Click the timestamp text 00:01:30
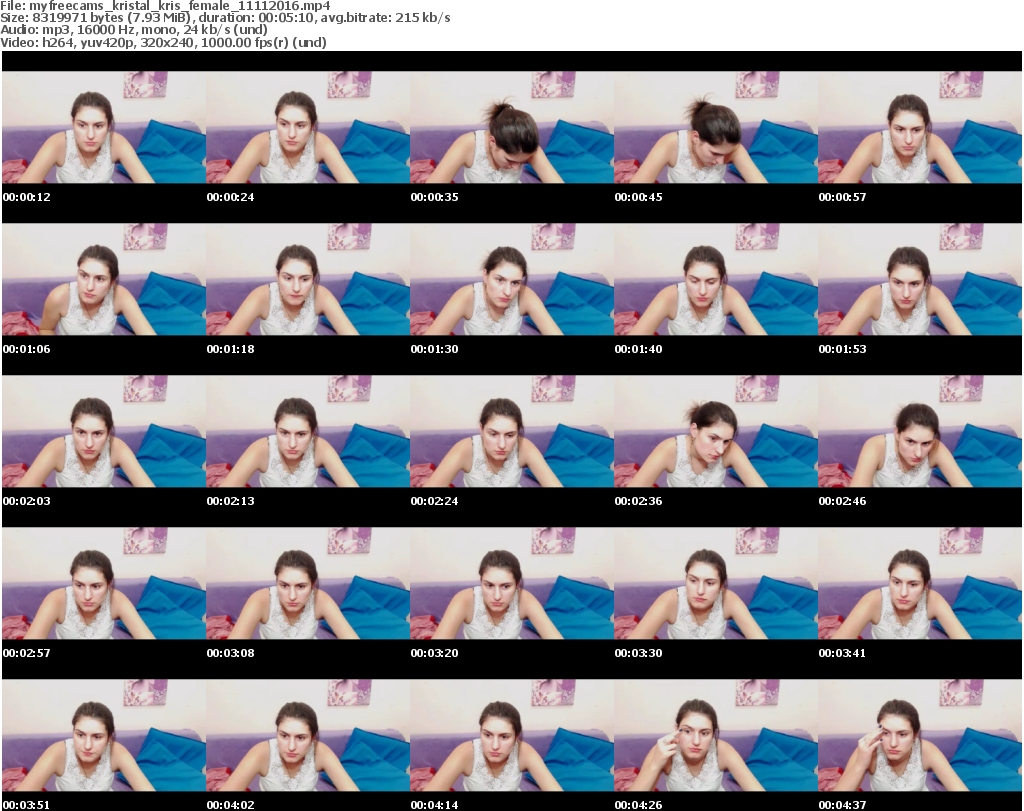1024x811 pixels. tap(434, 349)
